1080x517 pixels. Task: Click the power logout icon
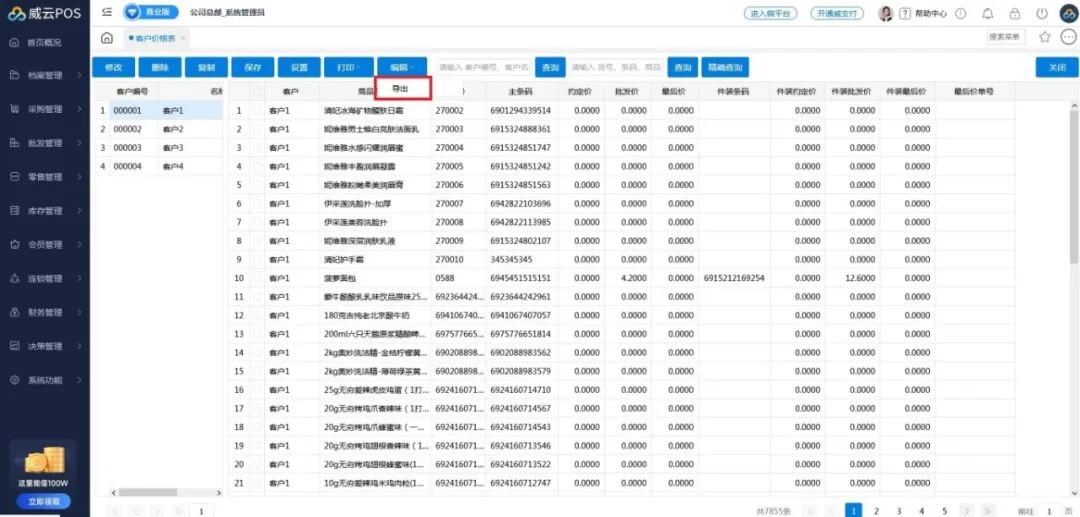tap(1042, 14)
